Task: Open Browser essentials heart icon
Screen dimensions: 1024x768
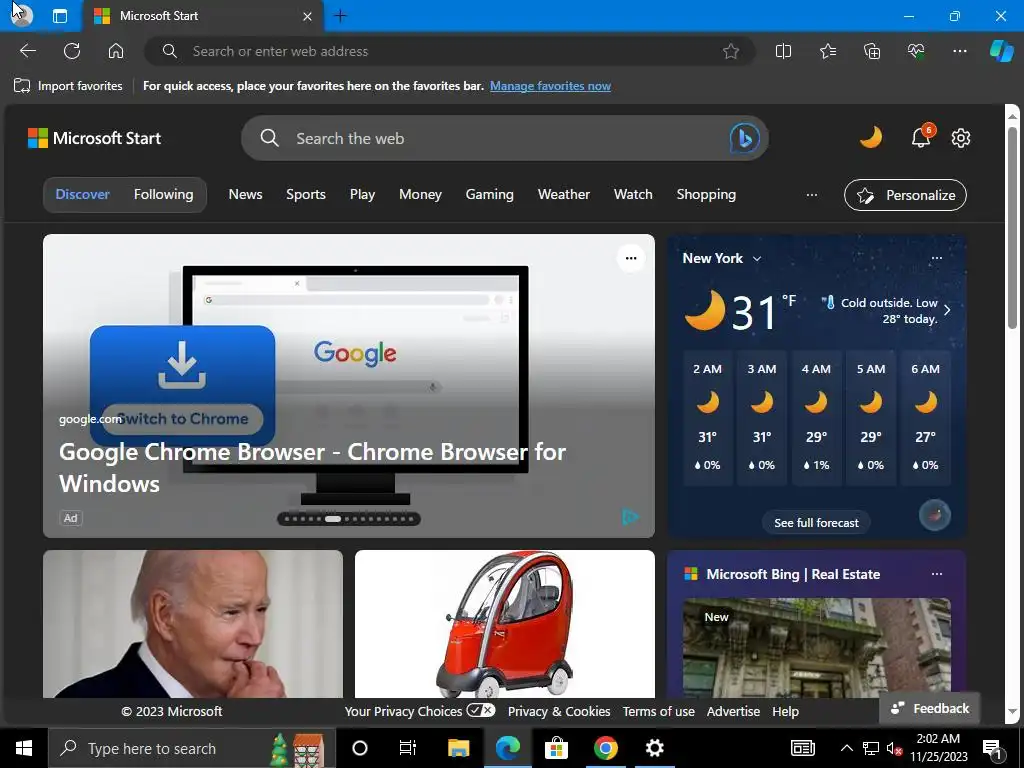Action: pos(916,51)
